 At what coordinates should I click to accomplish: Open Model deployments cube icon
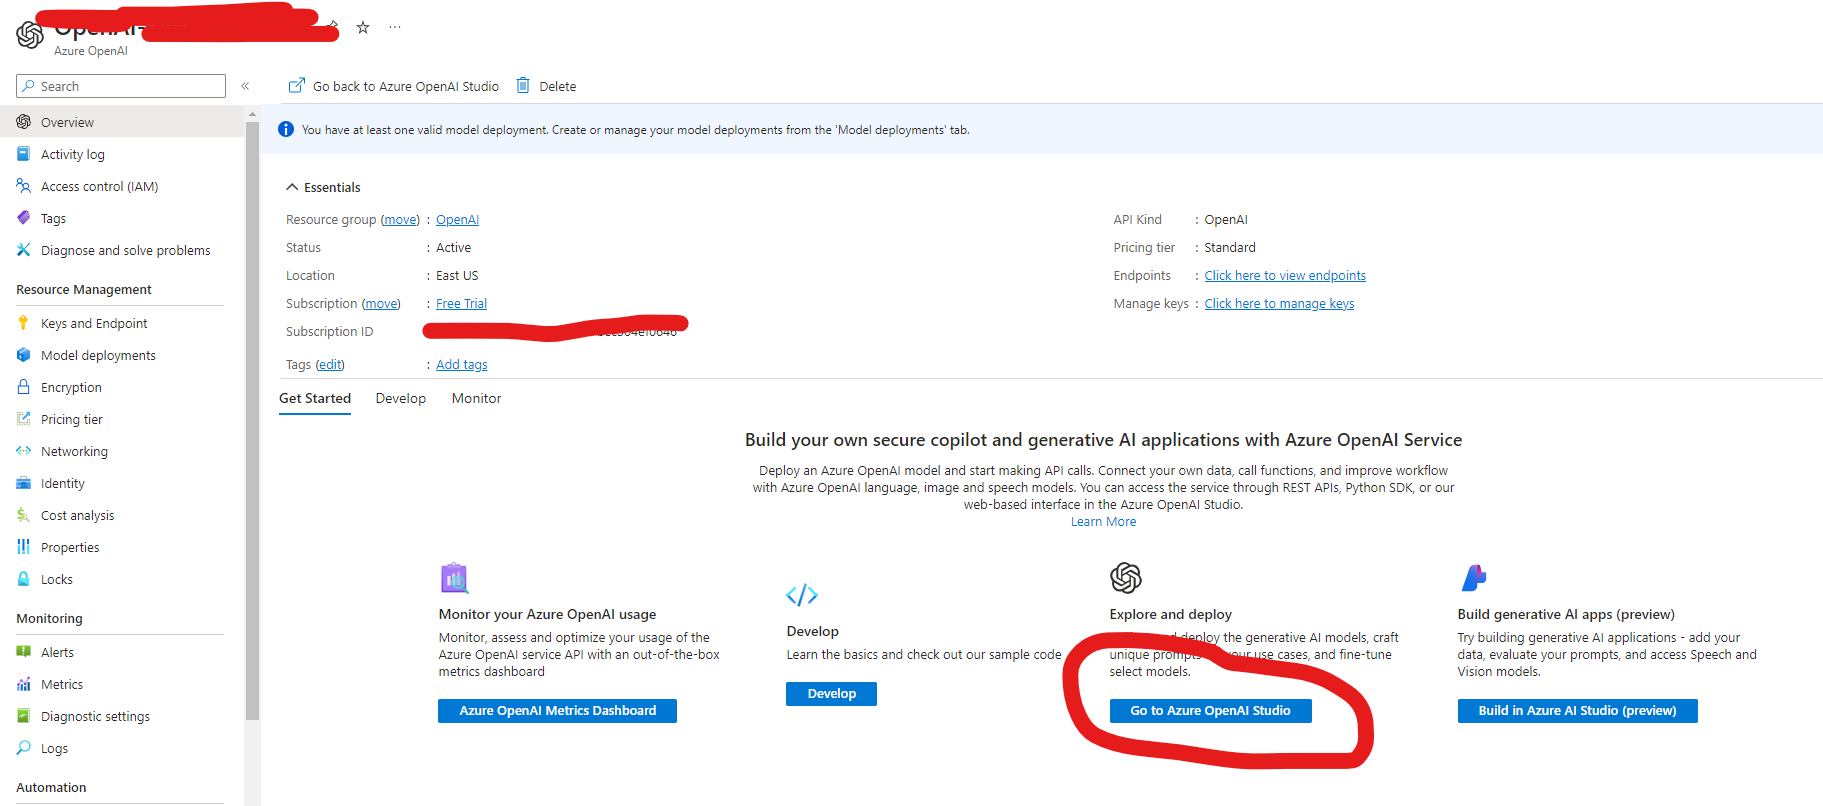tap(23, 355)
